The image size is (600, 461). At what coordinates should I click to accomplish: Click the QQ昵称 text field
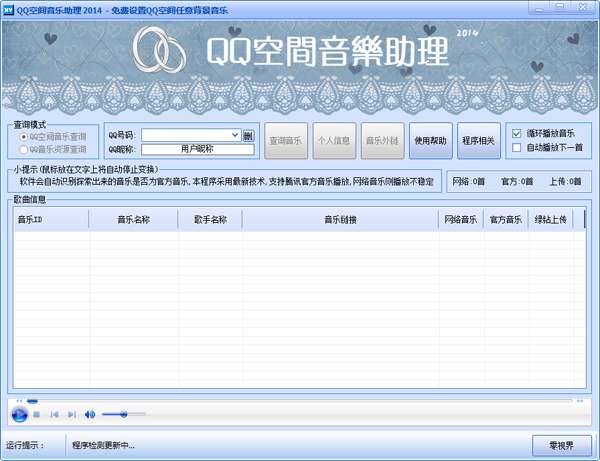[x=198, y=149]
